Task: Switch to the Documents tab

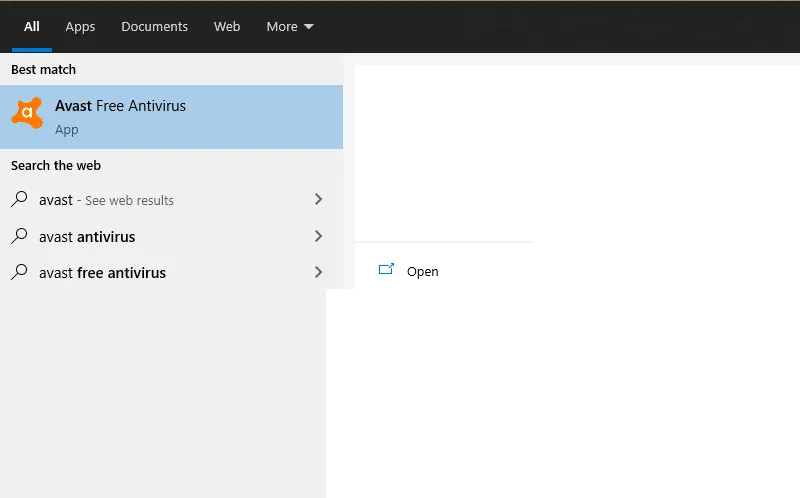Action: tap(154, 27)
